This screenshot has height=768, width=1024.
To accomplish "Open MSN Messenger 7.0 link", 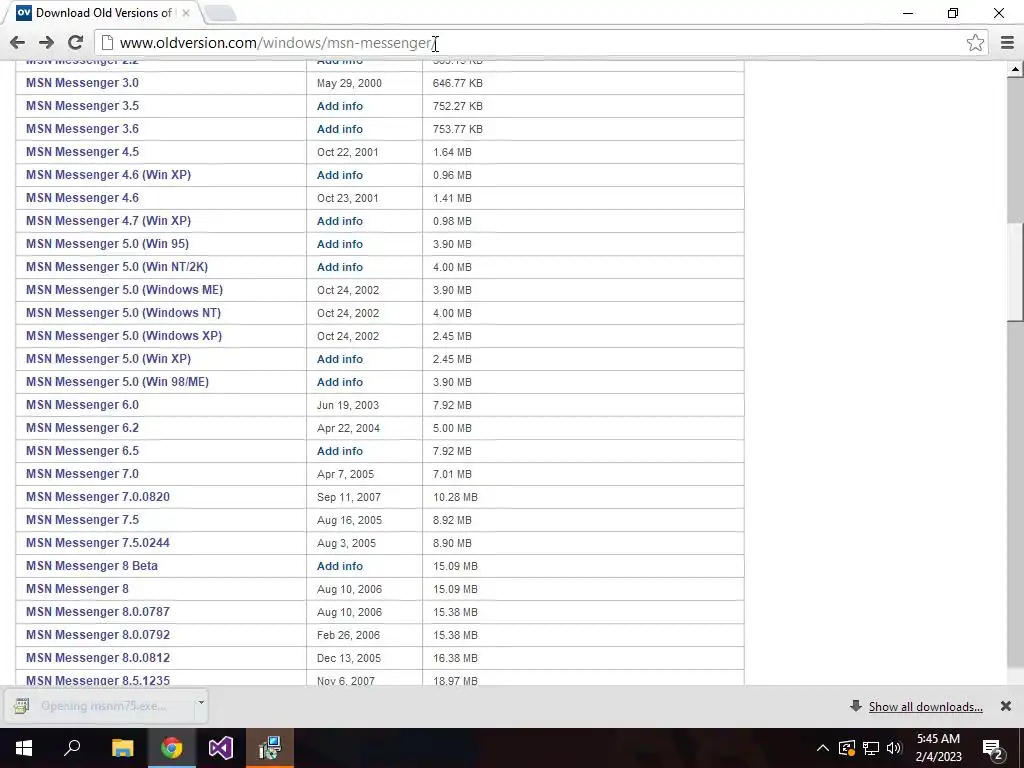I will click(x=82, y=474).
